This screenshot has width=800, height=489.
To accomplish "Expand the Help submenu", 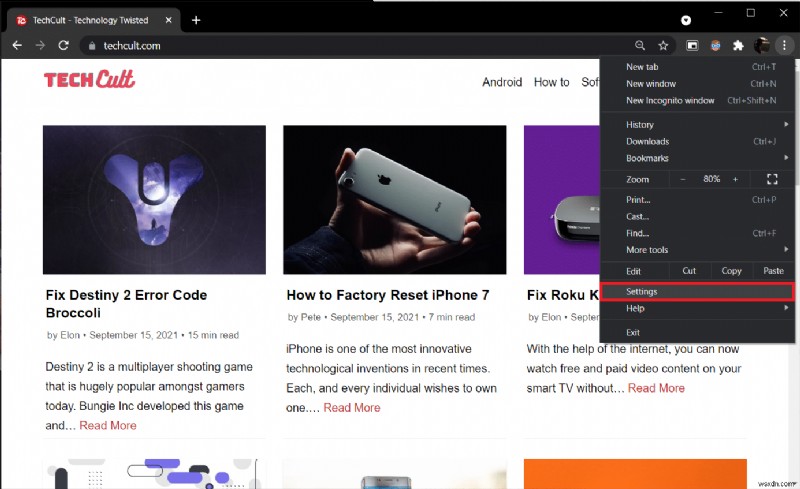I will [697, 308].
